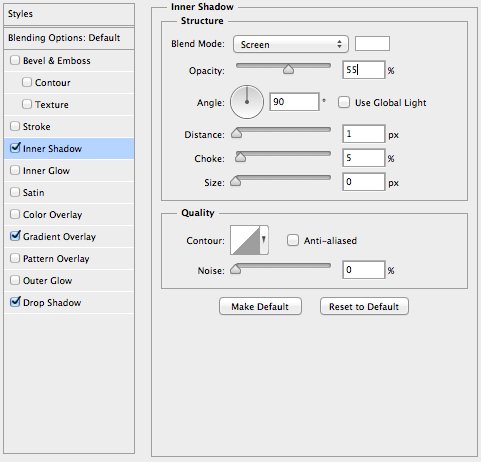Screen dimensions: 481x462
Task: Enable the Outer Glow checkbox
Action: point(15,280)
